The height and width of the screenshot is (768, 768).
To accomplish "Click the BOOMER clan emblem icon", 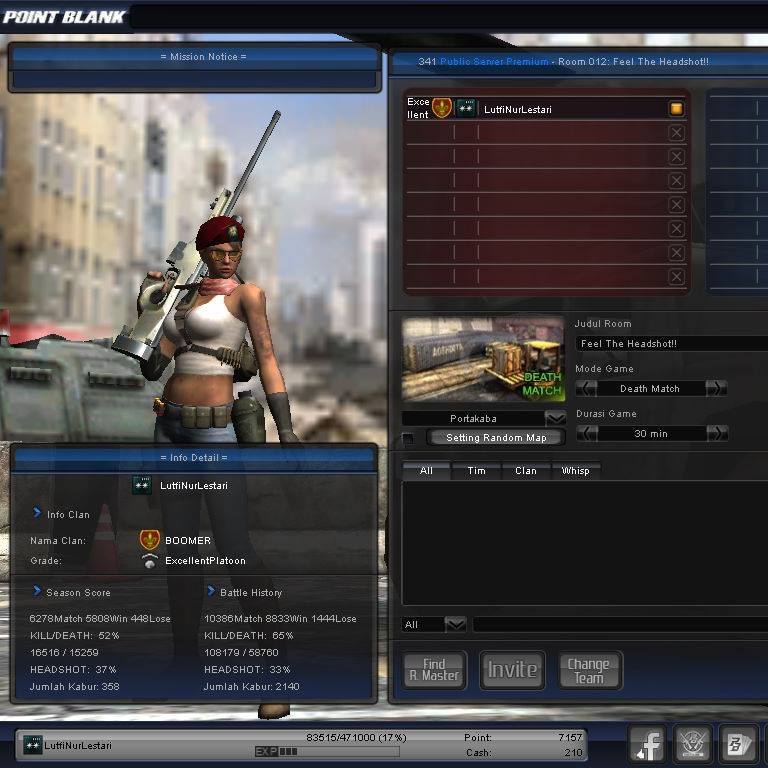I will coord(149,540).
